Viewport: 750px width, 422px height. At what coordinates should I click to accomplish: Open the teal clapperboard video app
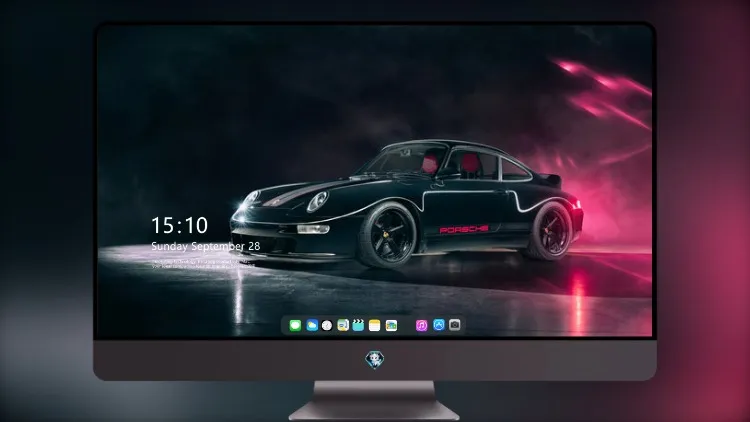pos(358,325)
